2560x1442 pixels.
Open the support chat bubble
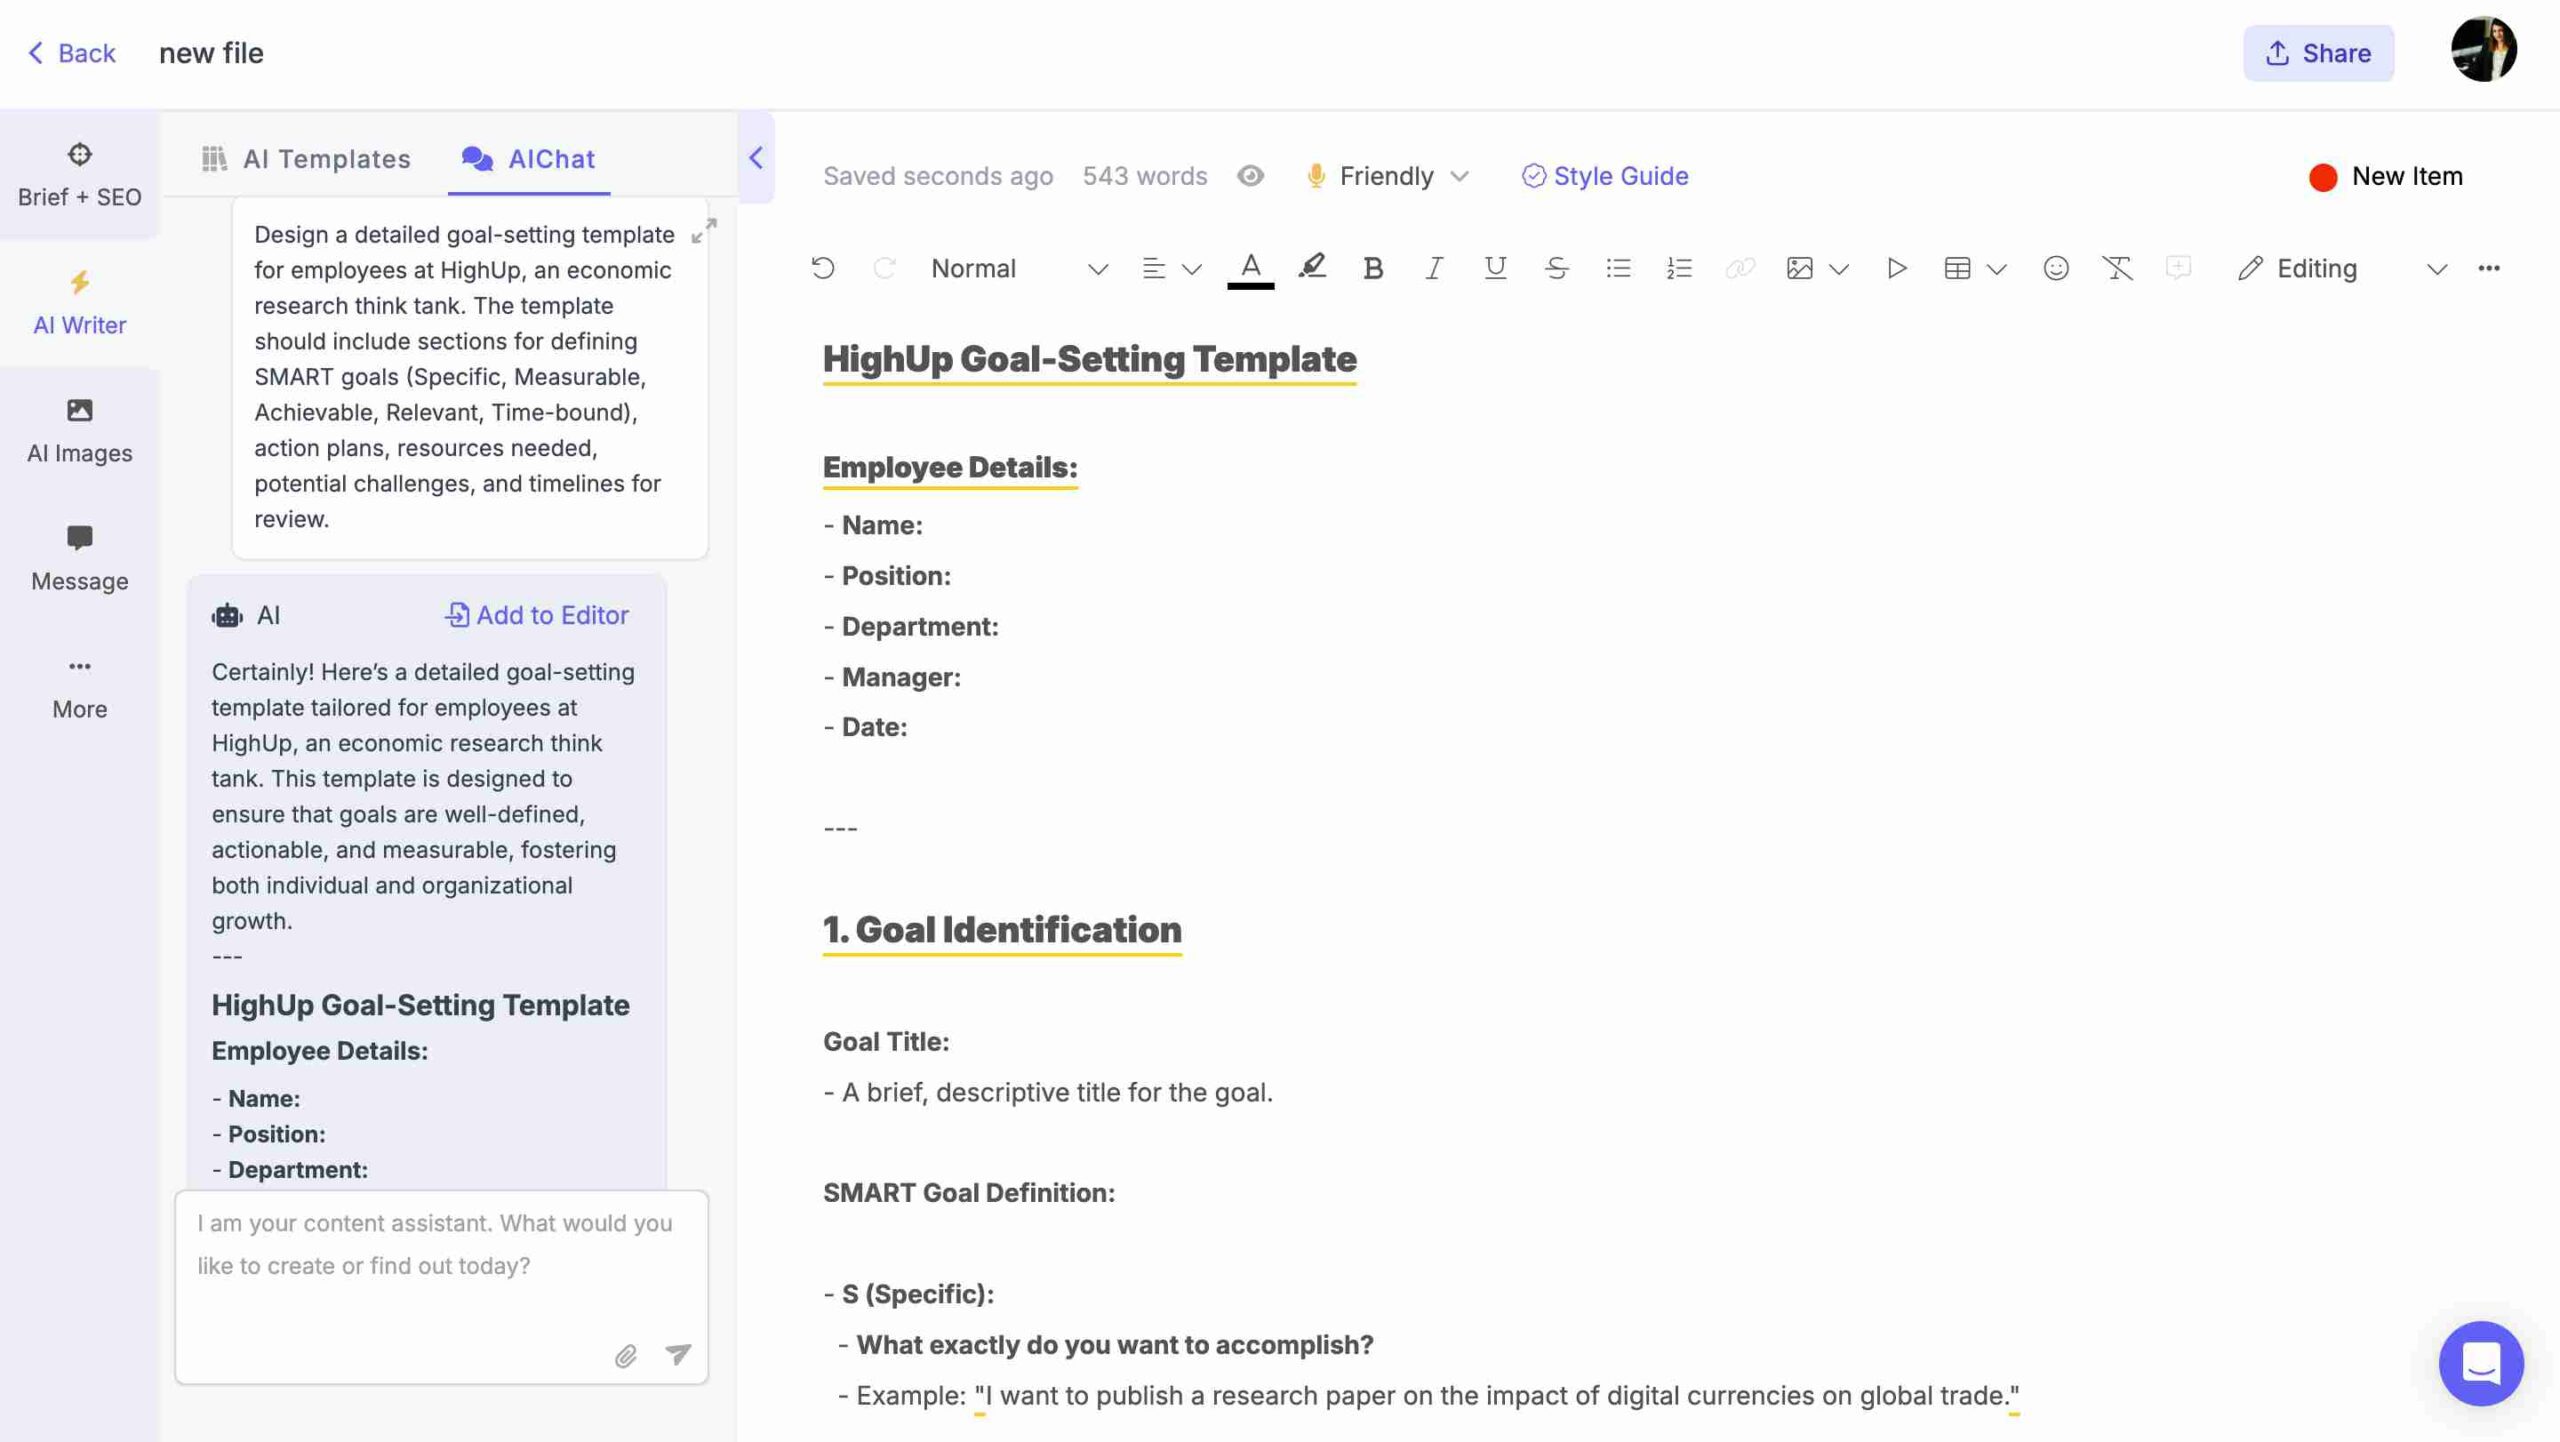pos(2480,1362)
